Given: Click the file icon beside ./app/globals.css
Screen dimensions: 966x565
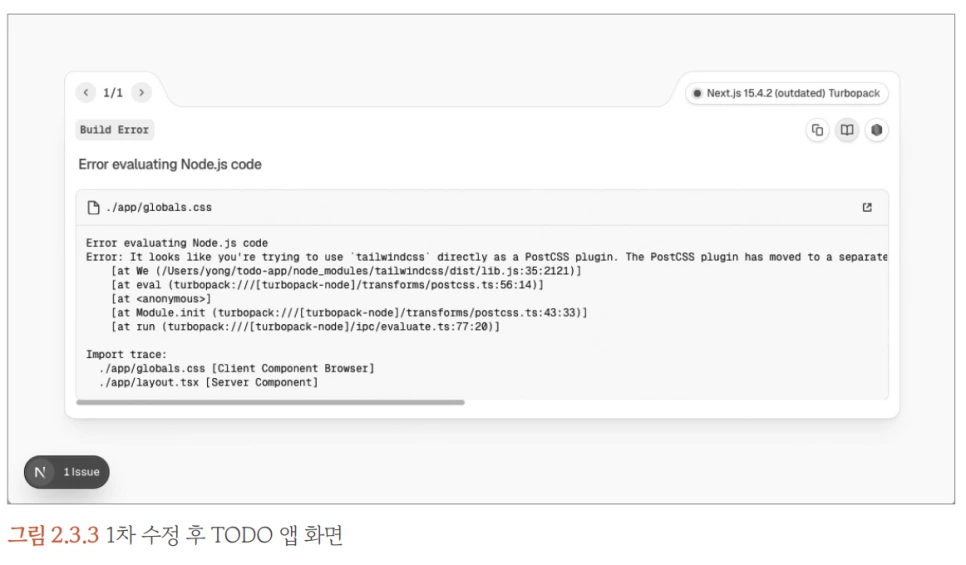Looking at the screenshot, I should click(94, 208).
